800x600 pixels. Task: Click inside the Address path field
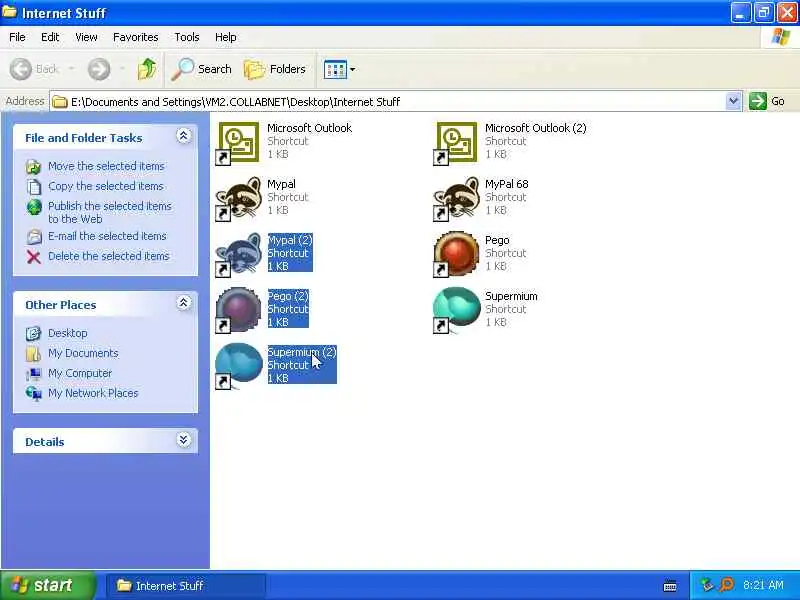point(388,102)
